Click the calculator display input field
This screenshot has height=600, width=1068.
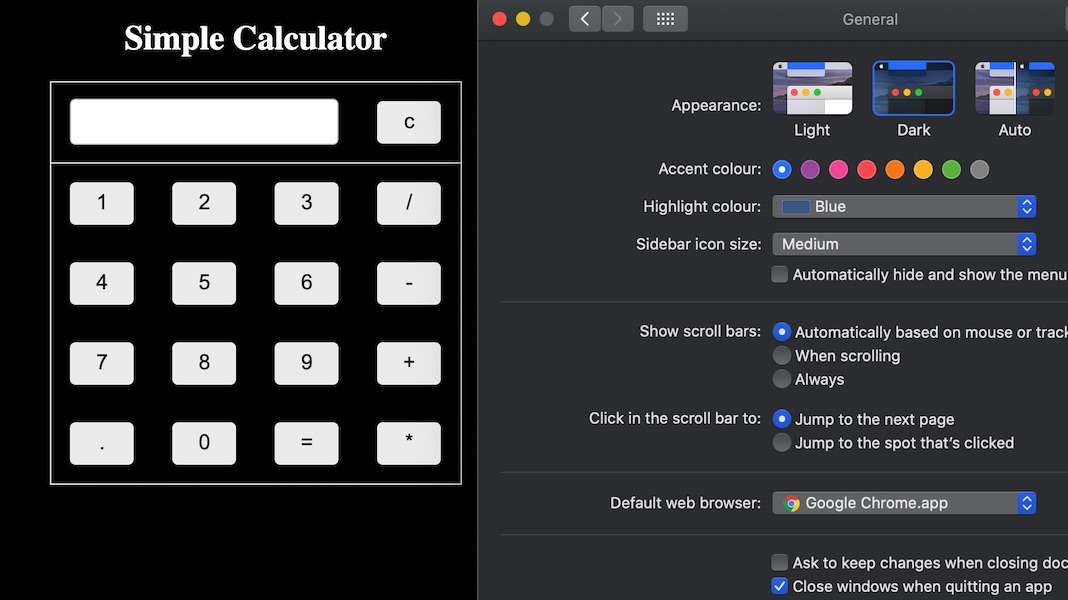[x=204, y=122]
